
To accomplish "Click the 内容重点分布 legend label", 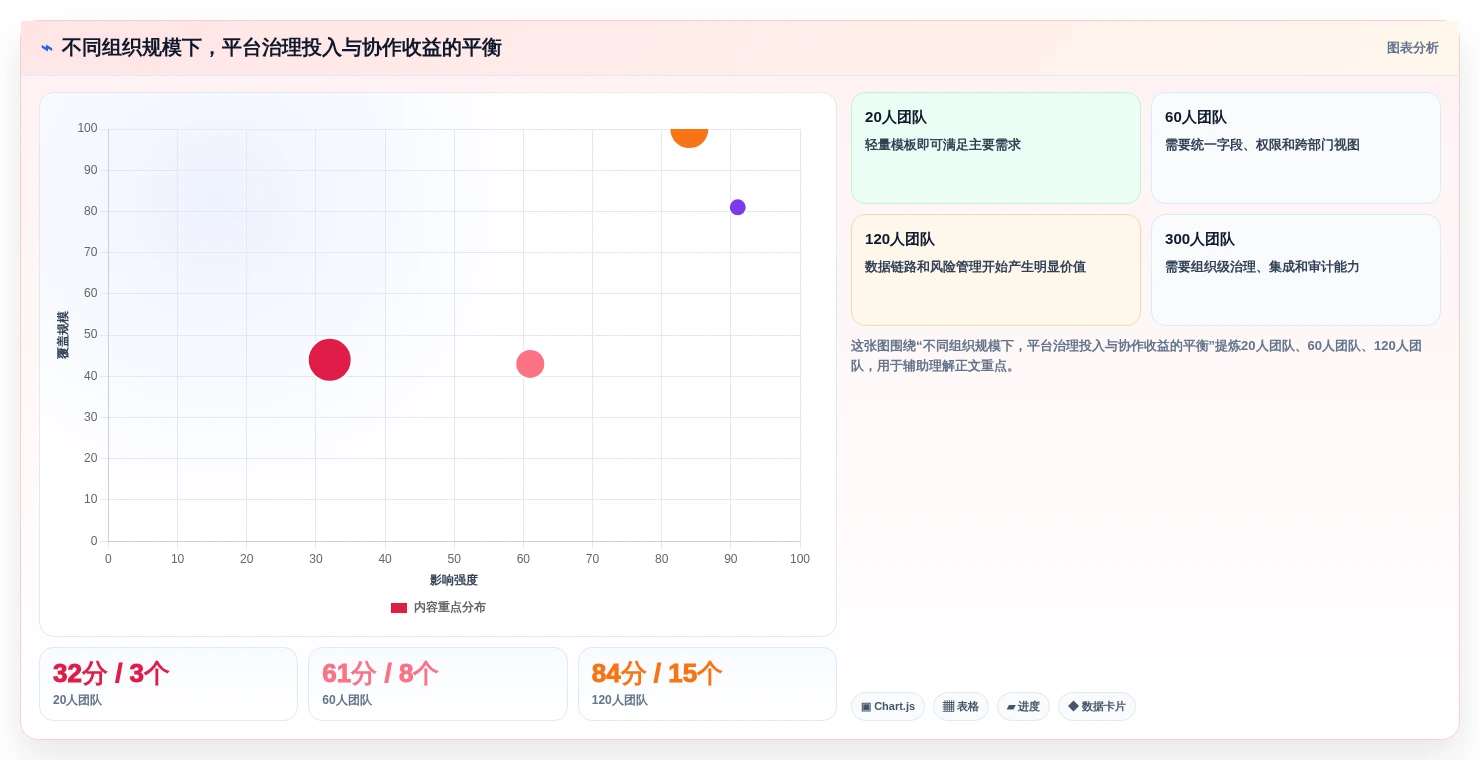I will 450,608.
